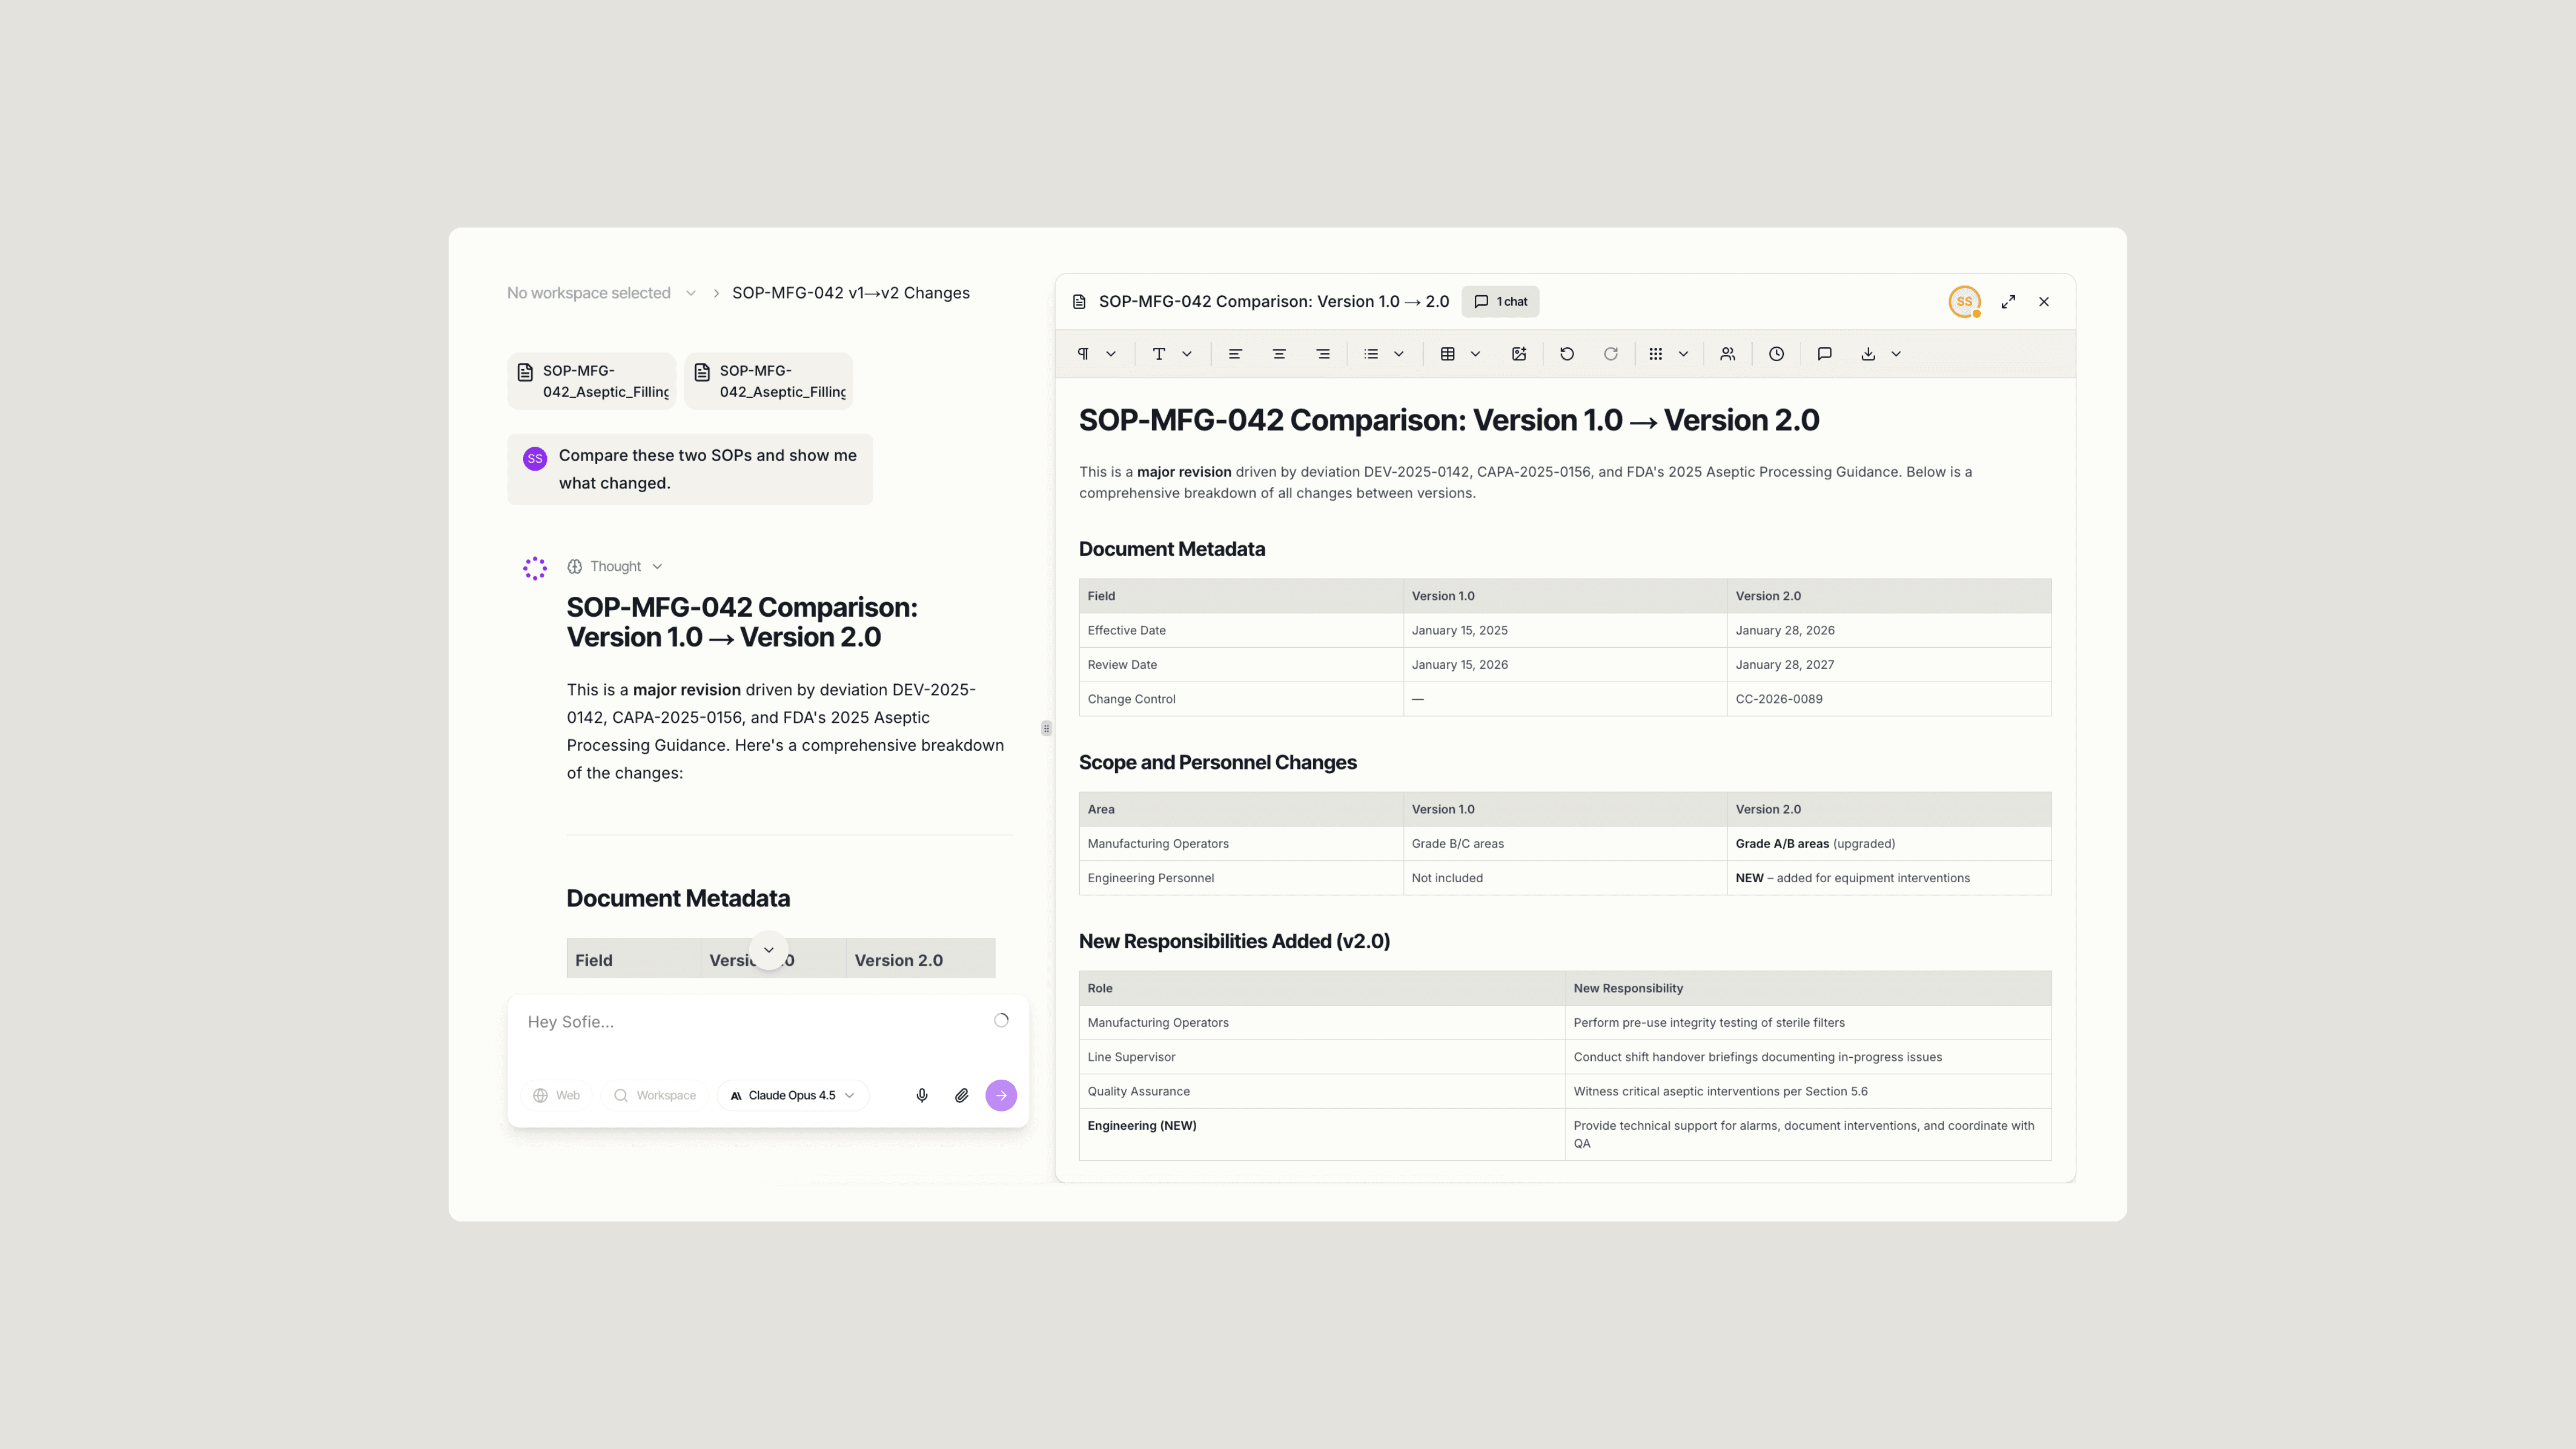Open the table options dropdown arrow
This screenshot has width=2576, height=1449.
pyautogui.click(x=1475, y=354)
